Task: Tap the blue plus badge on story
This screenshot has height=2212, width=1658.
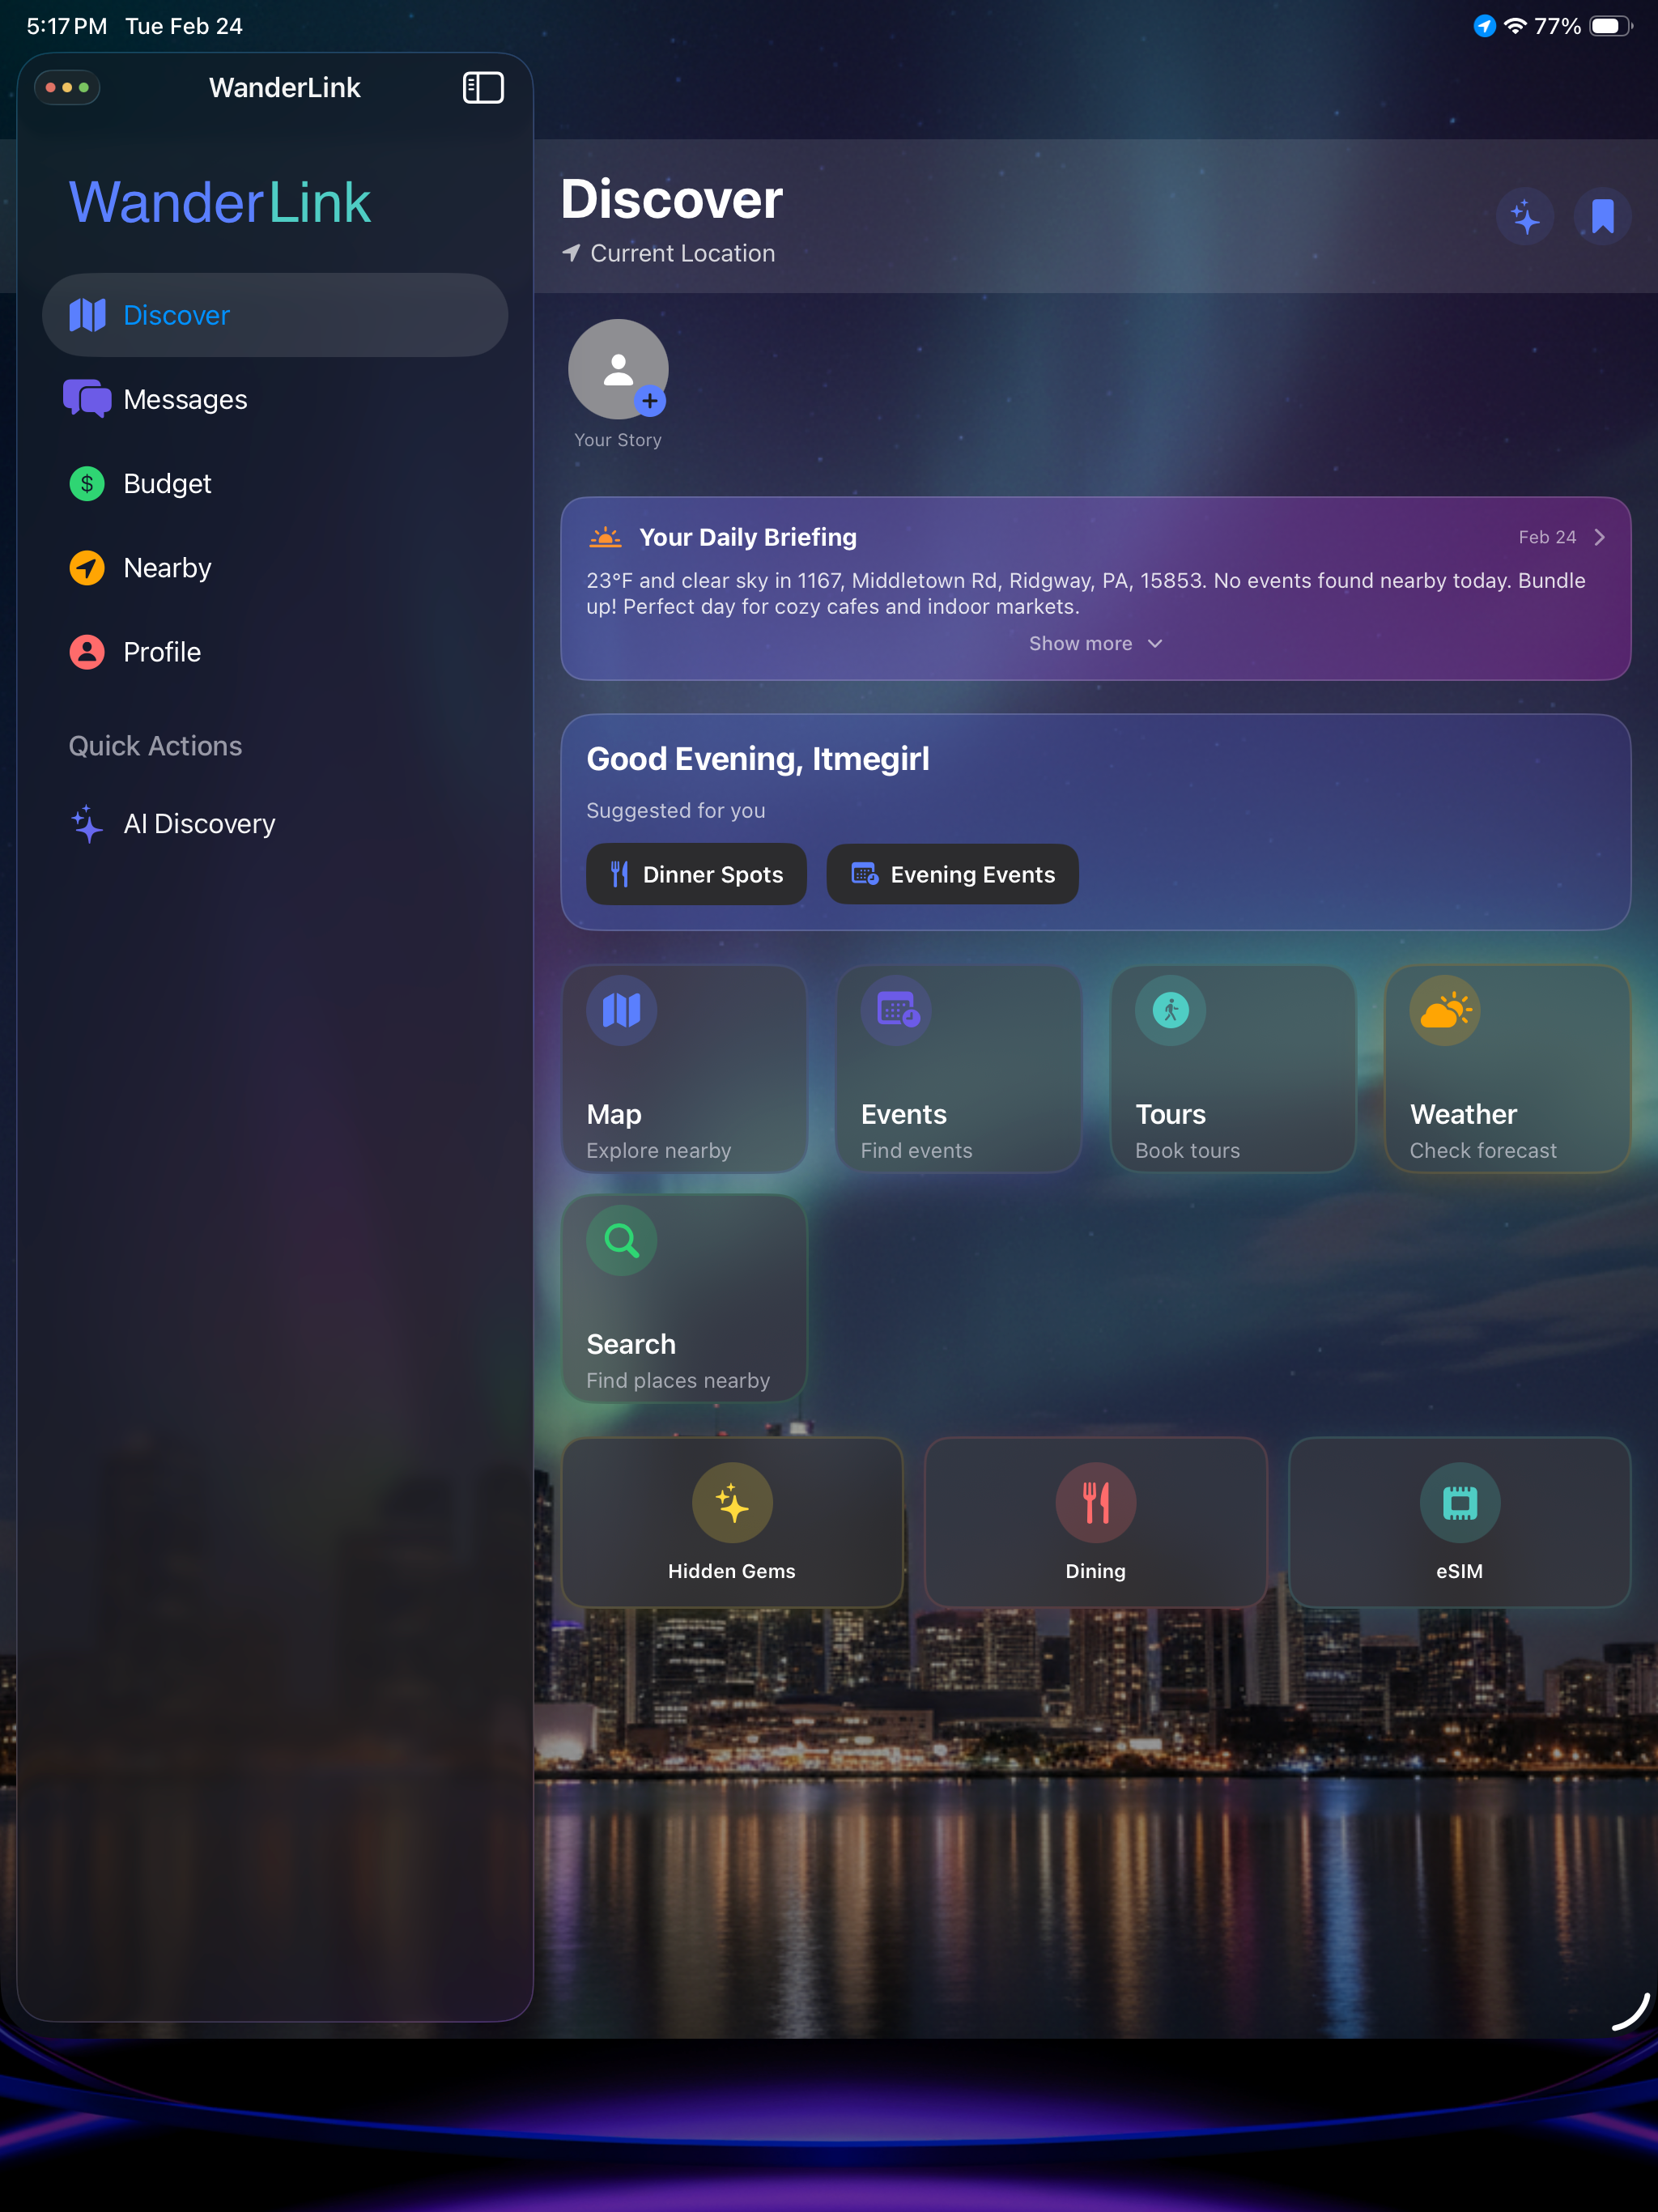Action: pos(650,401)
